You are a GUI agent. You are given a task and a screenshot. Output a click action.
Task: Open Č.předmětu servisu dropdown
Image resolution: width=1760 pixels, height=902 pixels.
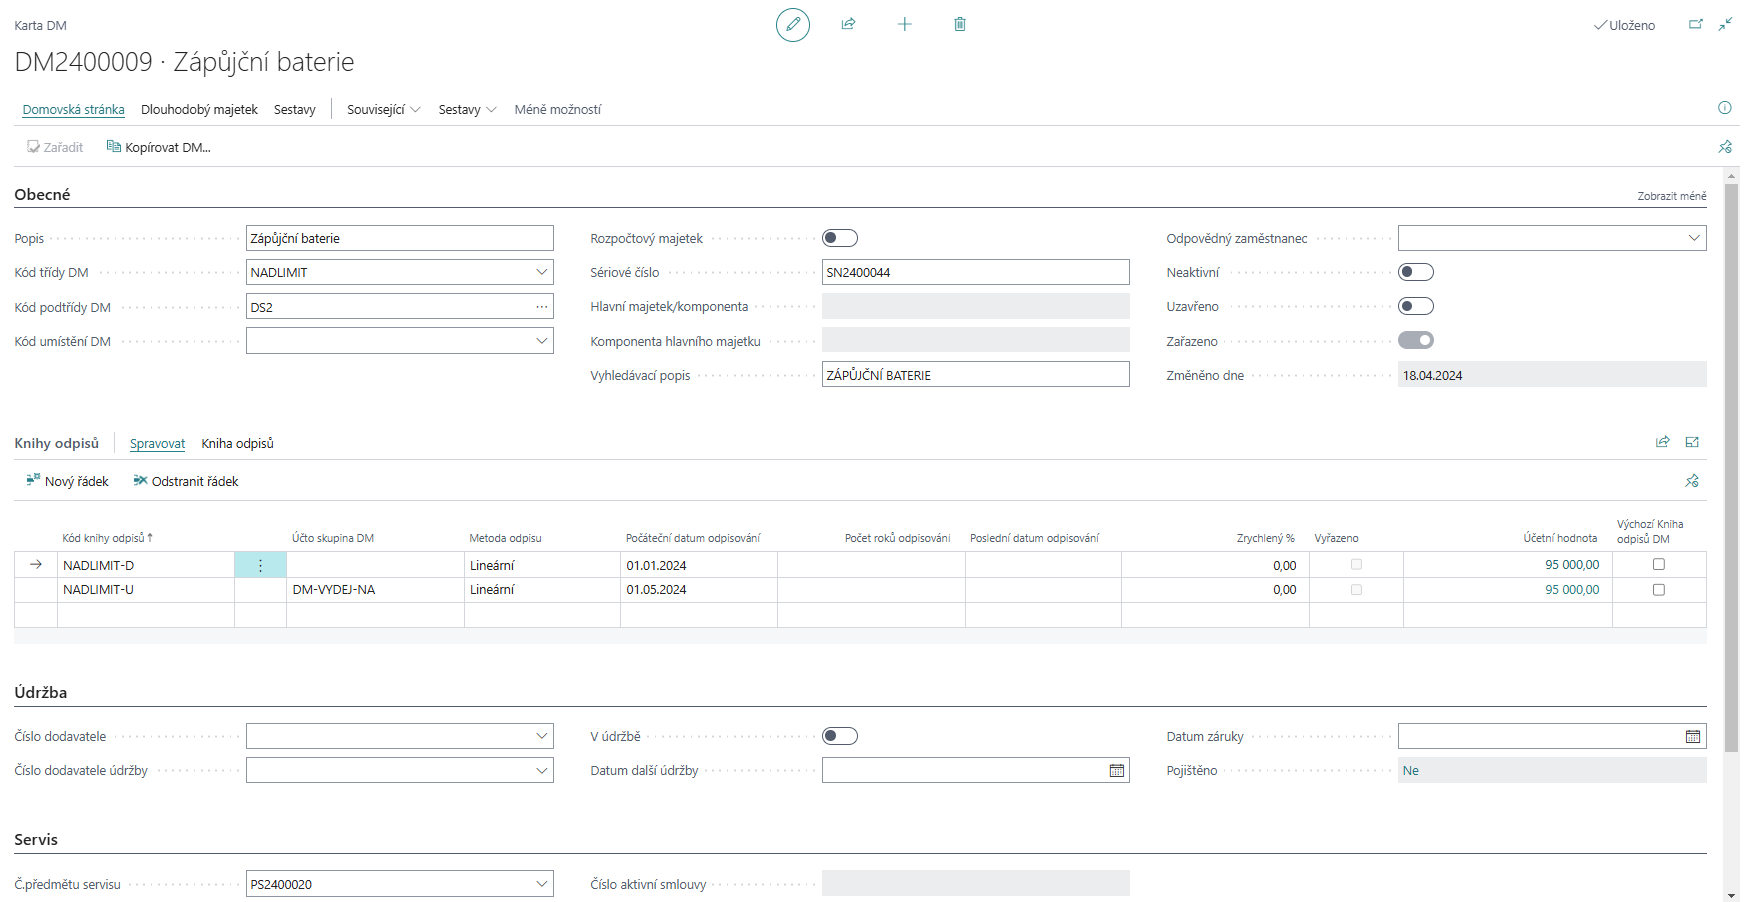pos(541,884)
